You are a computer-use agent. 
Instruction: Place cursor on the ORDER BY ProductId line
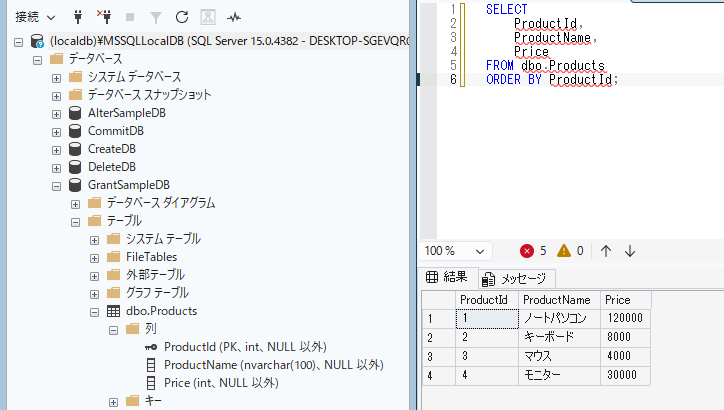552,79
